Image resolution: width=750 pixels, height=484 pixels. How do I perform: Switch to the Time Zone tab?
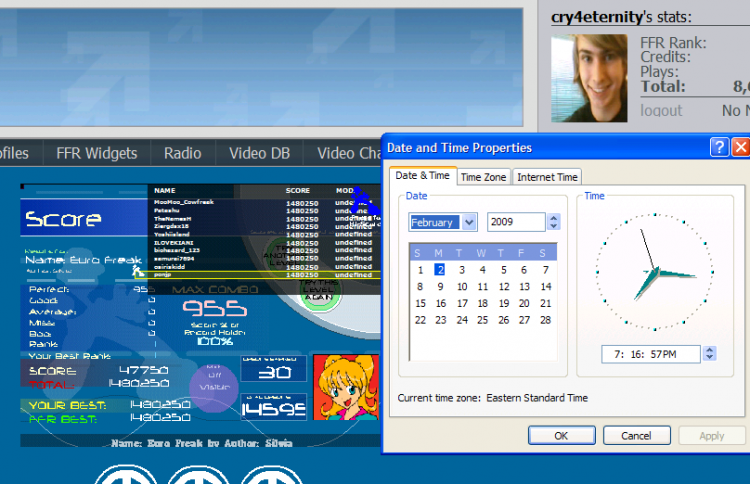(484, 177)
